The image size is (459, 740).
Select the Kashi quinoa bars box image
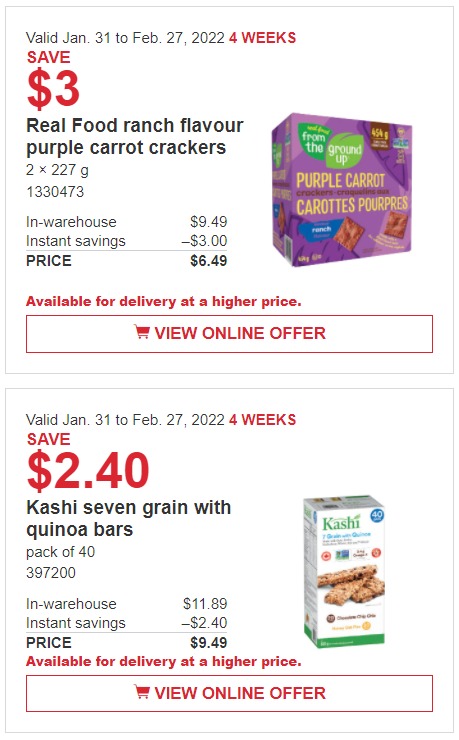pyautogui.click(x=344, y=571)
